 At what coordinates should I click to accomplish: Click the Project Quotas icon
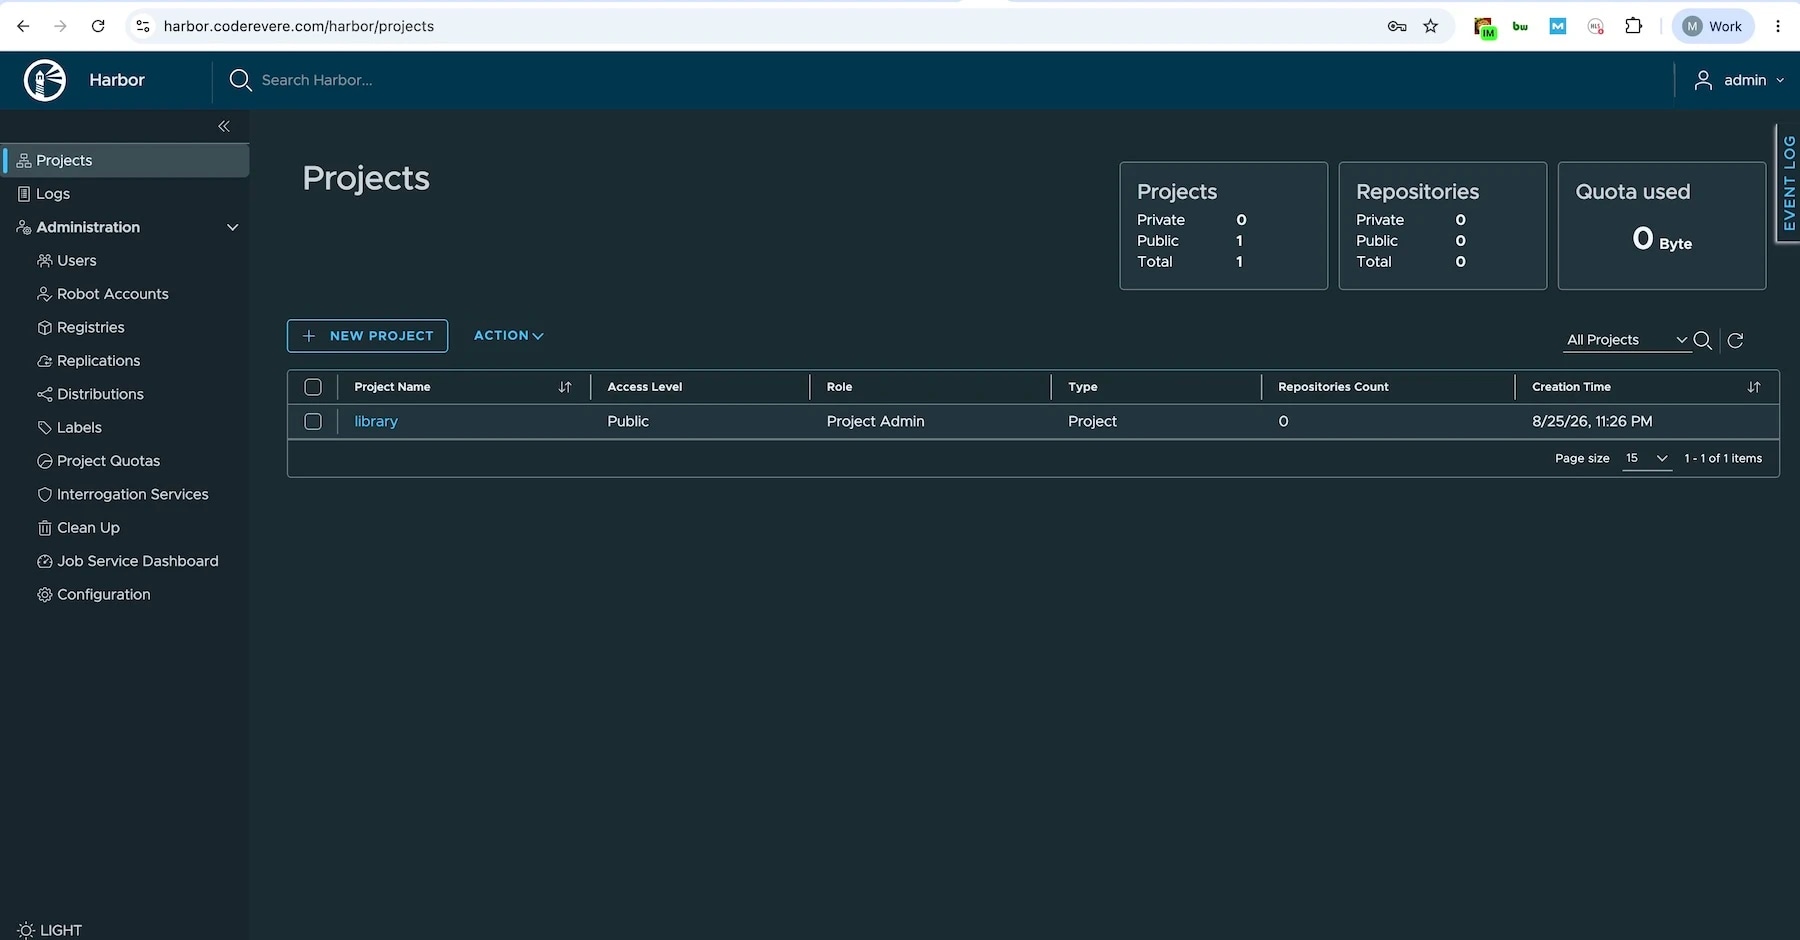(x=44, y=461)
